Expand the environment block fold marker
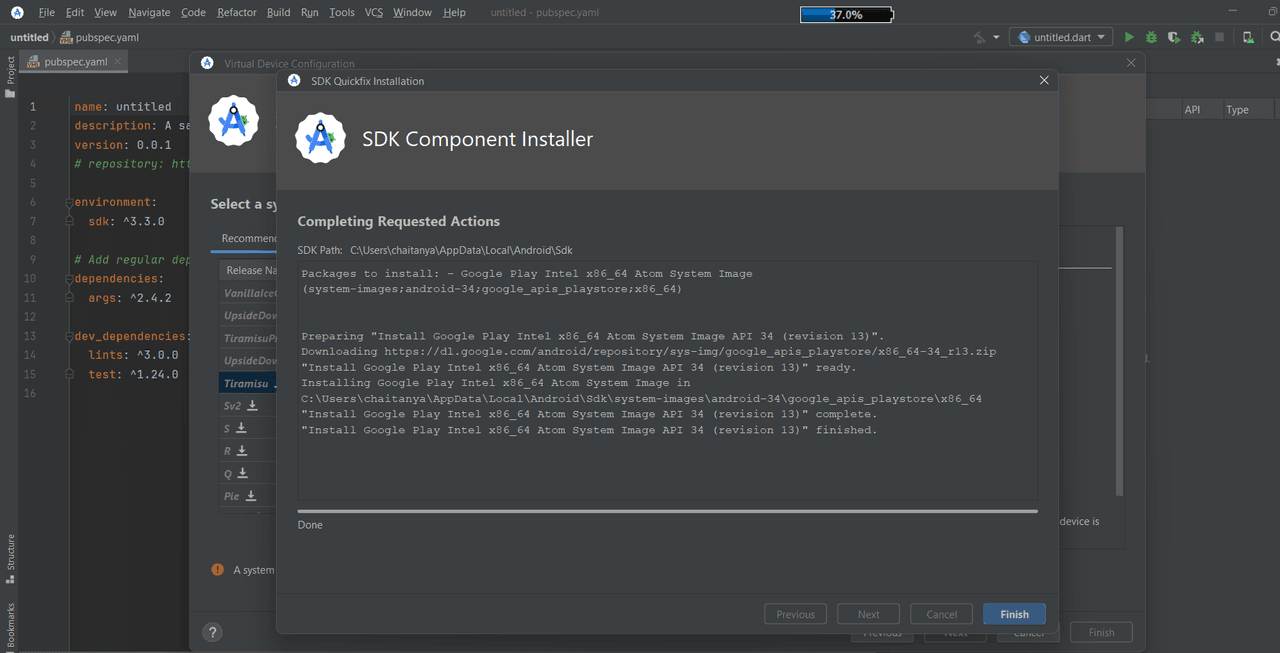 pyautogui.click(x=70, y=202)
